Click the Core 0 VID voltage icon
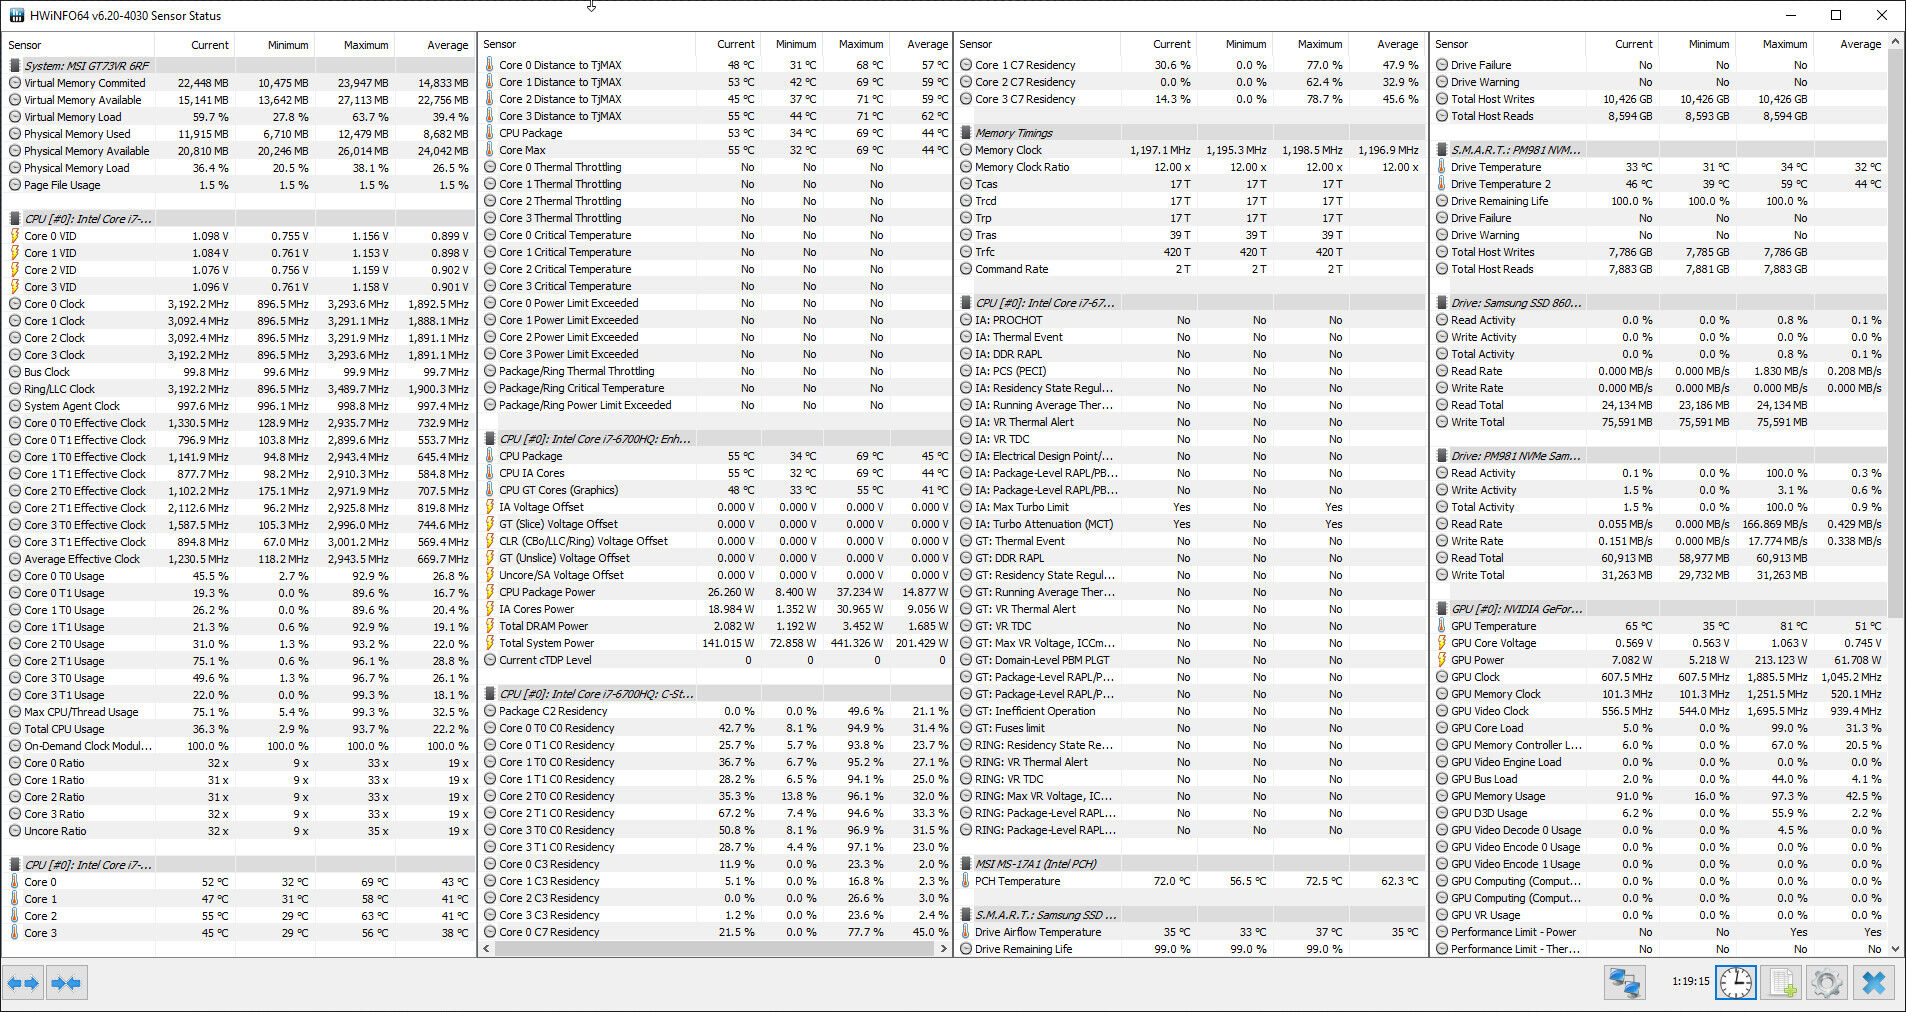Image resolution: width=1906 pixels, height=1012 pixels. 15,236
